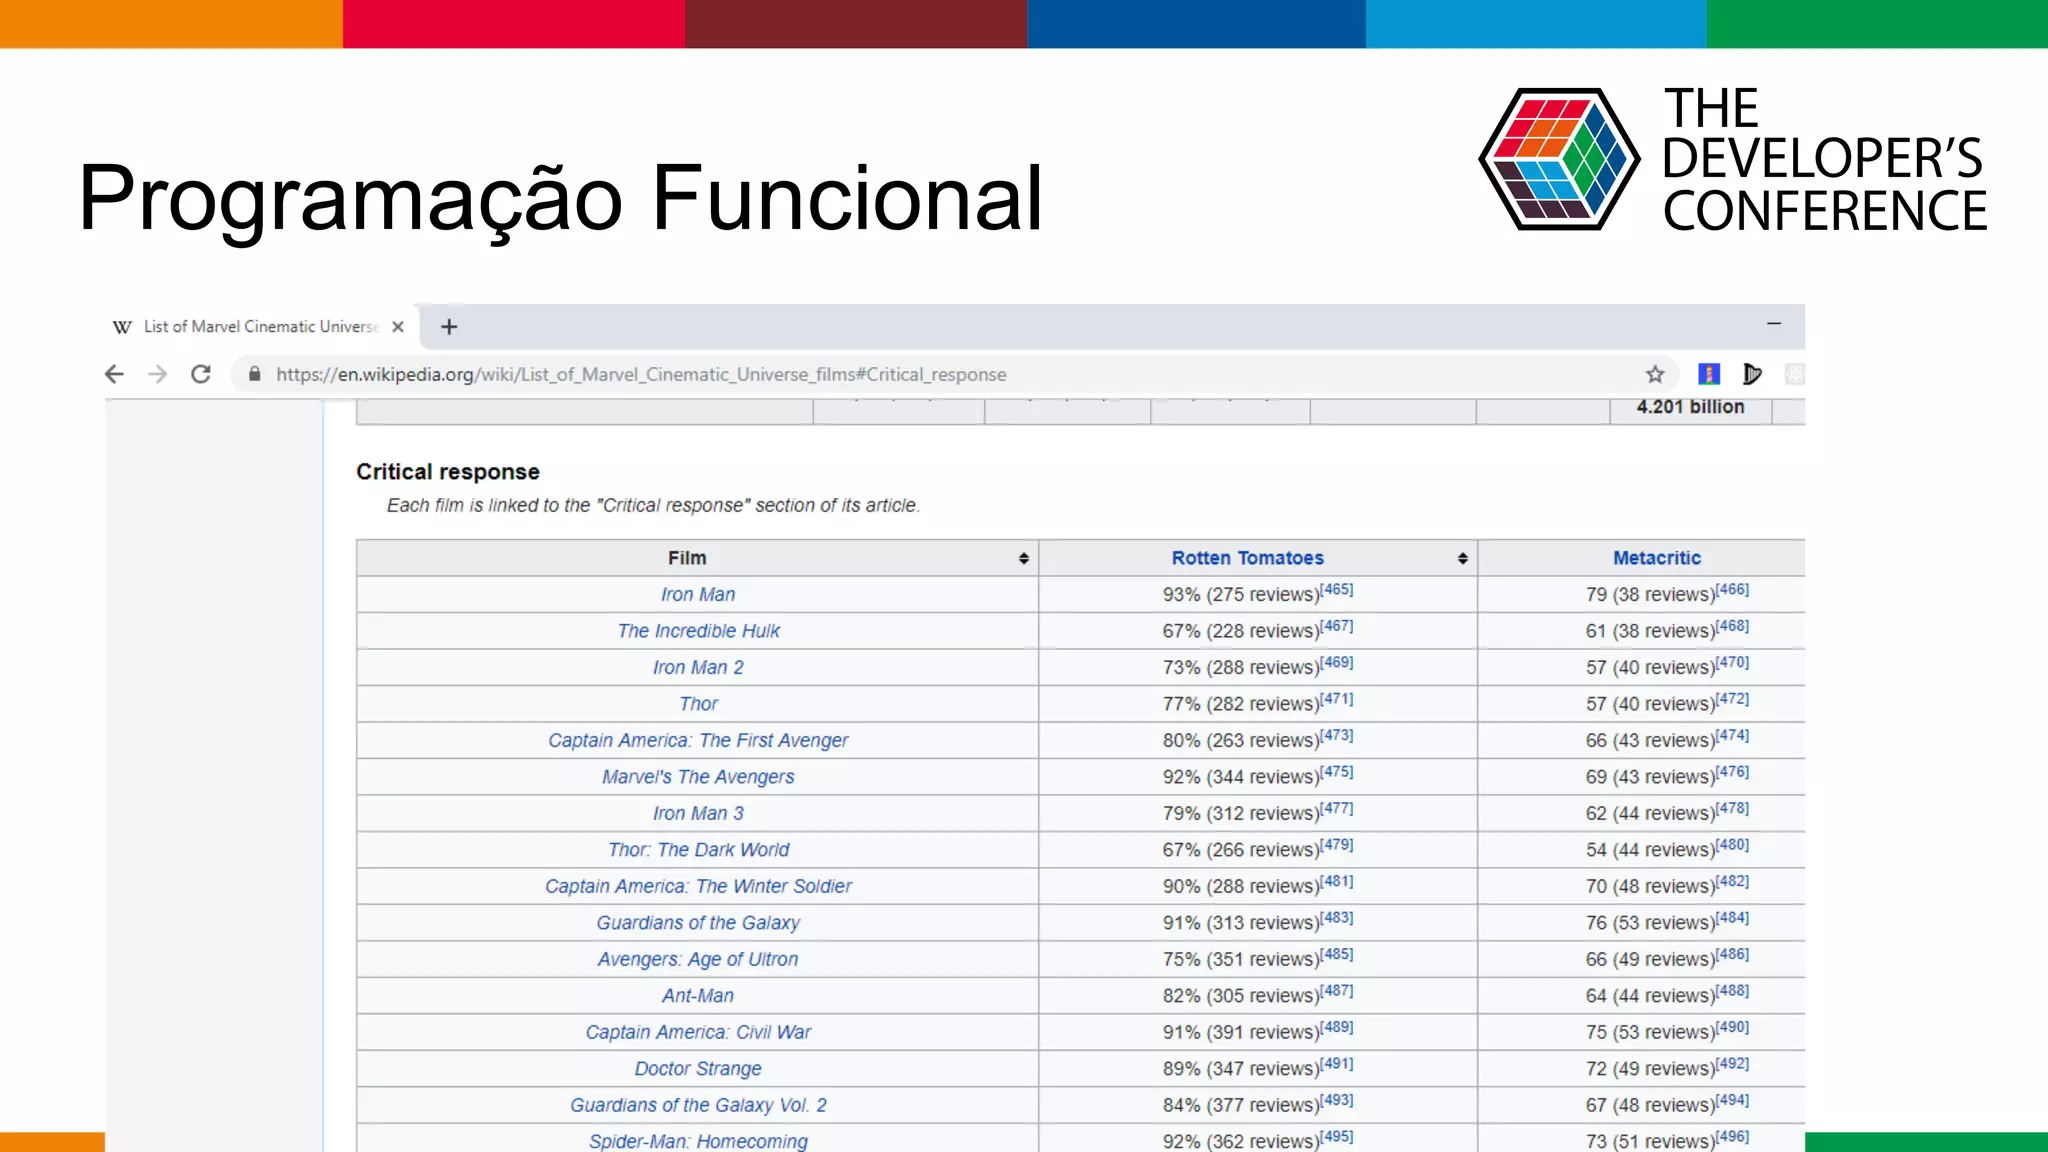Select the '93% (275 reviews)' cell
2048x1152 pixels.
[x=1258, y=595]
